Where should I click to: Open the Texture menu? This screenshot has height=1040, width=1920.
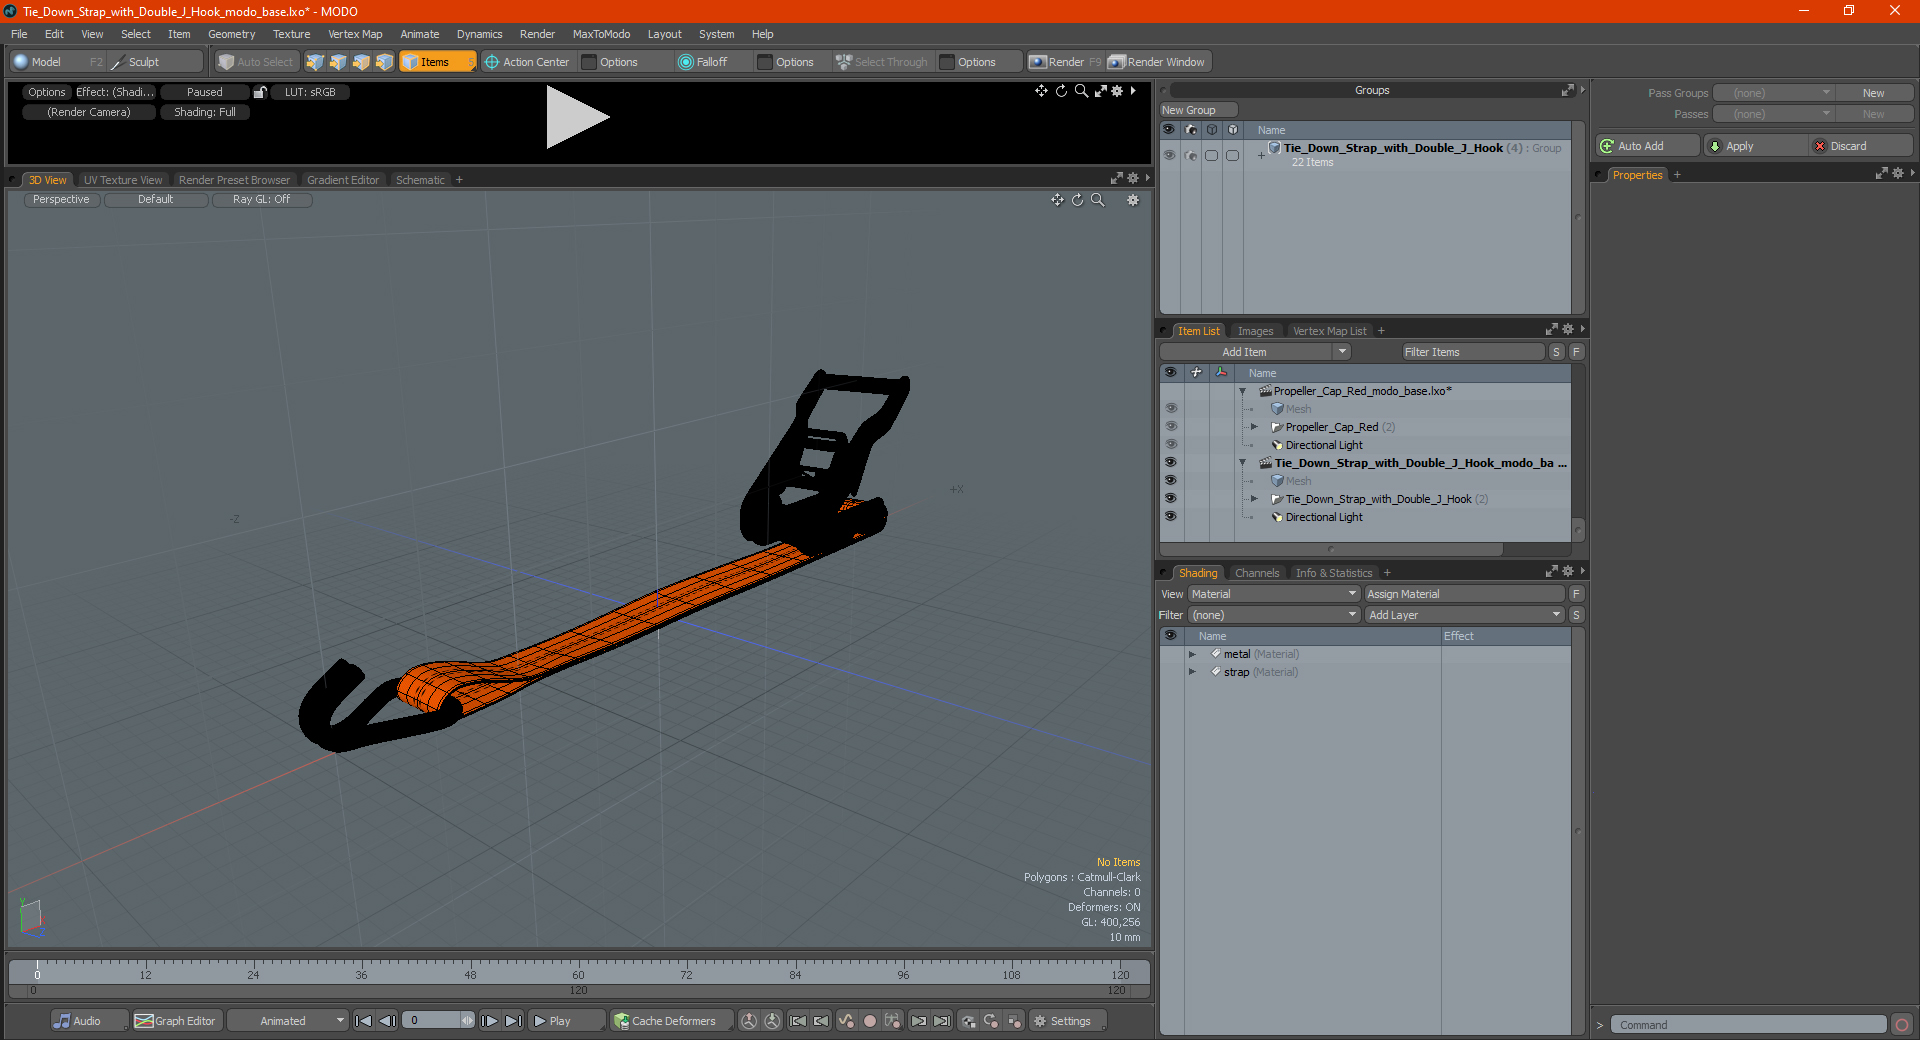pyautogui.click(x=291, y=34)
